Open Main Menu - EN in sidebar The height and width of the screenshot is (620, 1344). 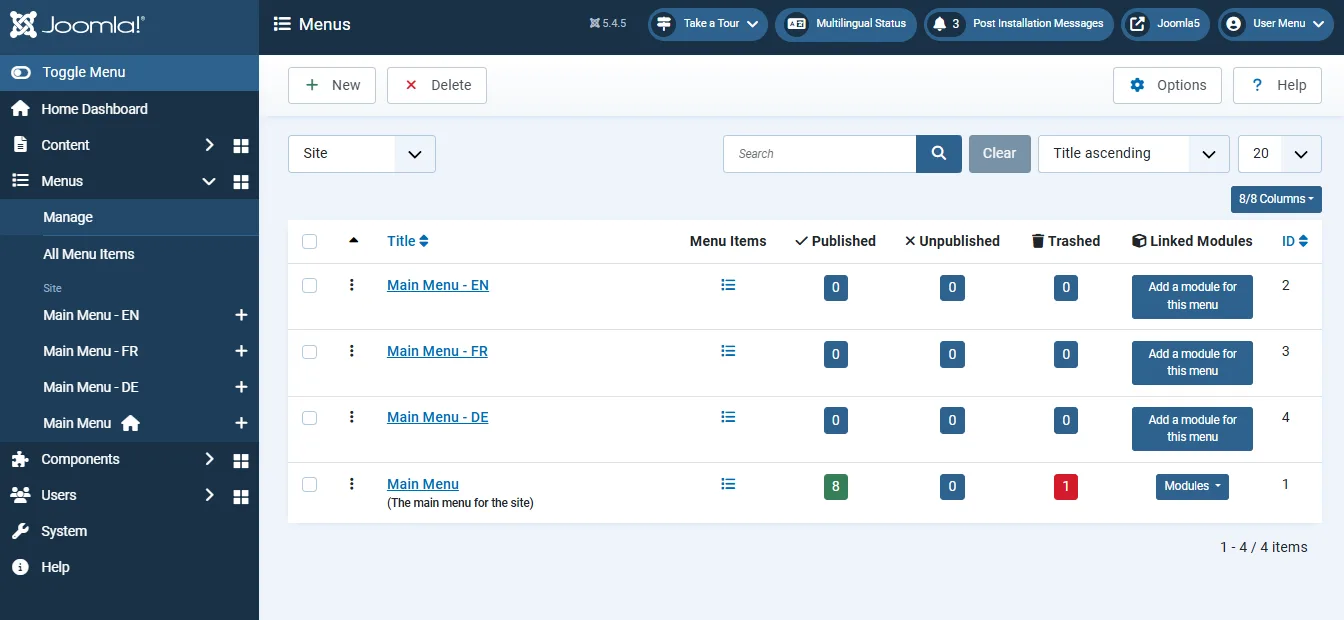pyautogui.click(x=91, y=315)
